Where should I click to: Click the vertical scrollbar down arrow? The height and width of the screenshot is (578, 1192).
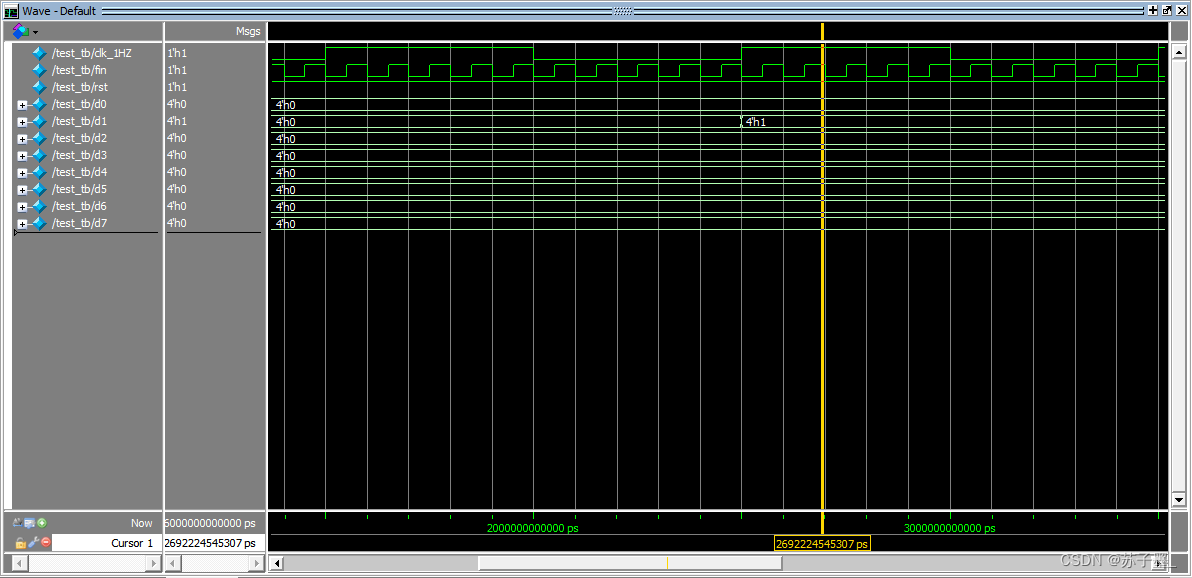pos(1179,500)
